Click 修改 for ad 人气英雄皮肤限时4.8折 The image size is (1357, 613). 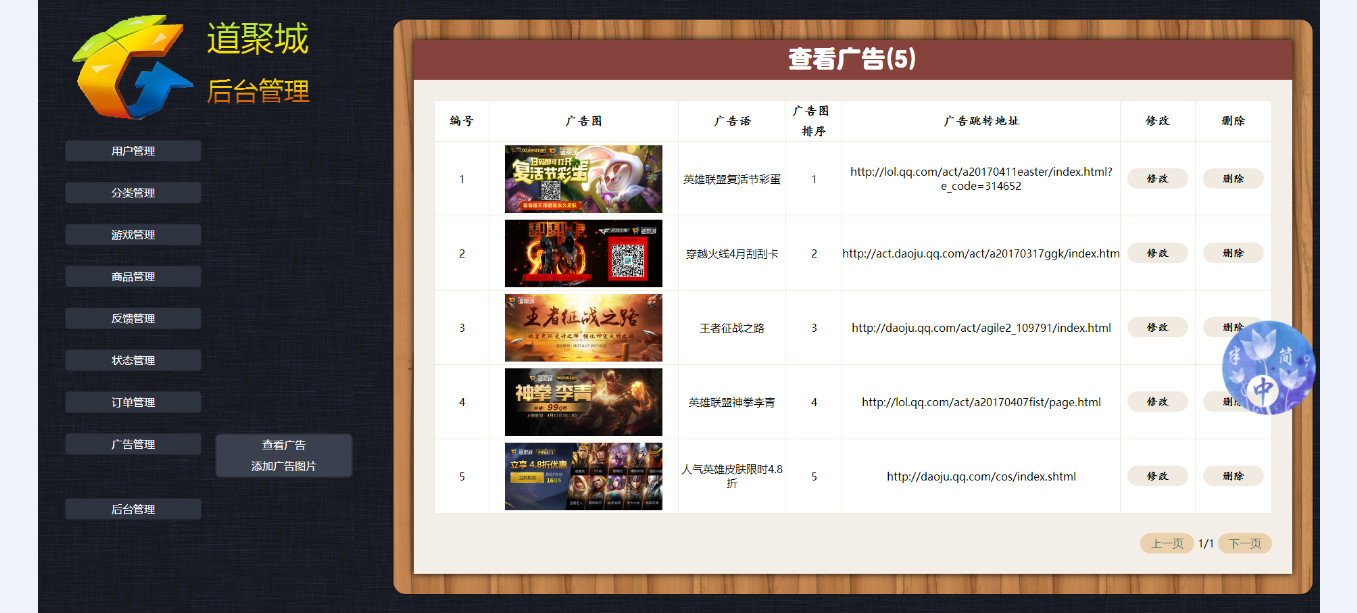tap(1158, 476)
